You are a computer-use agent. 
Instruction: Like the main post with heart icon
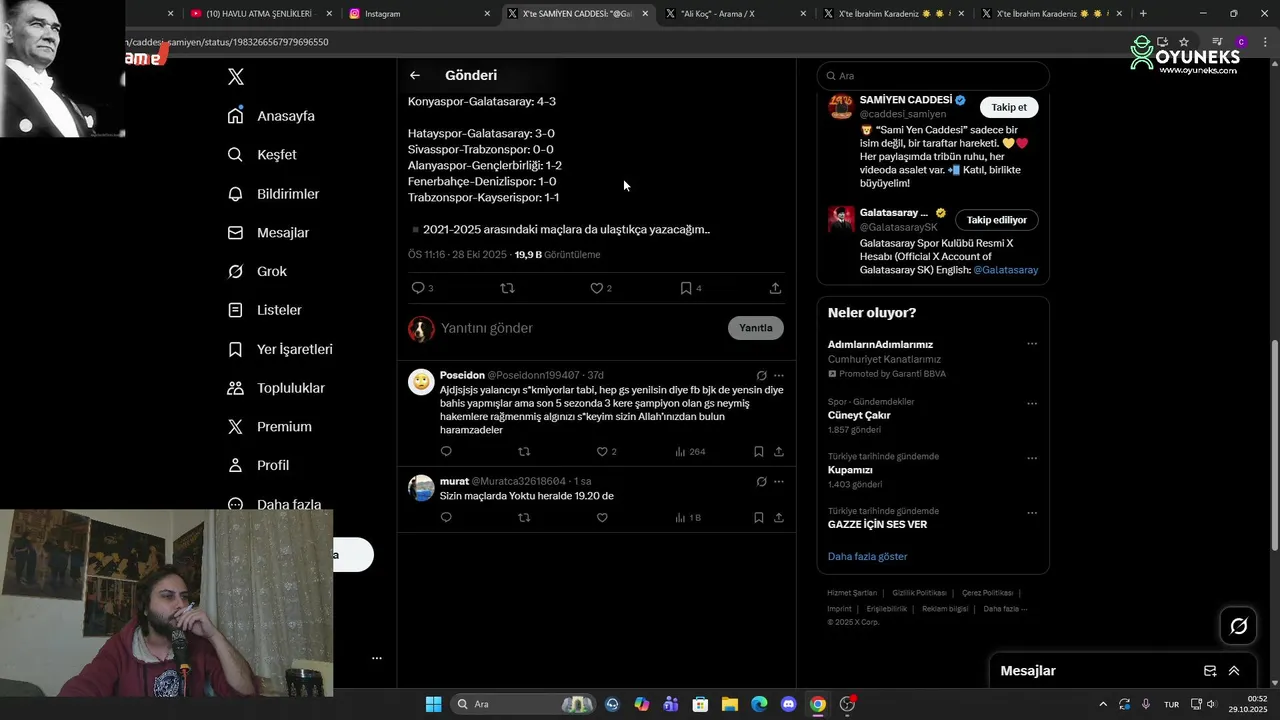[x=596, y=288]
